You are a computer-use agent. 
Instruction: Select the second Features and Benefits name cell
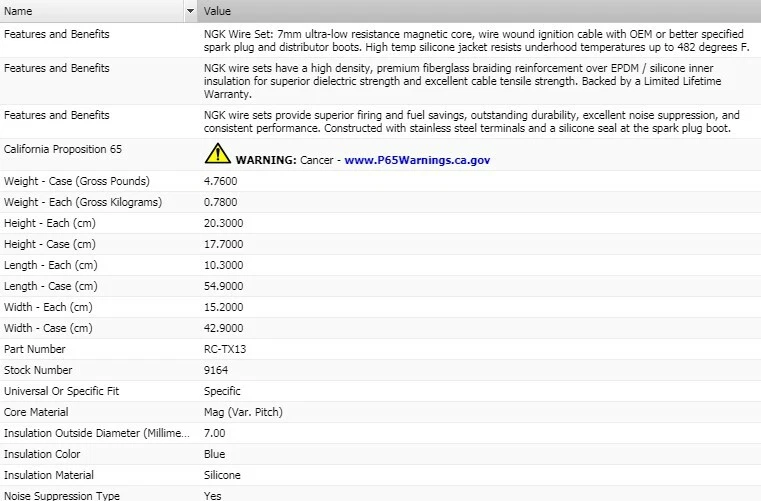56,68
